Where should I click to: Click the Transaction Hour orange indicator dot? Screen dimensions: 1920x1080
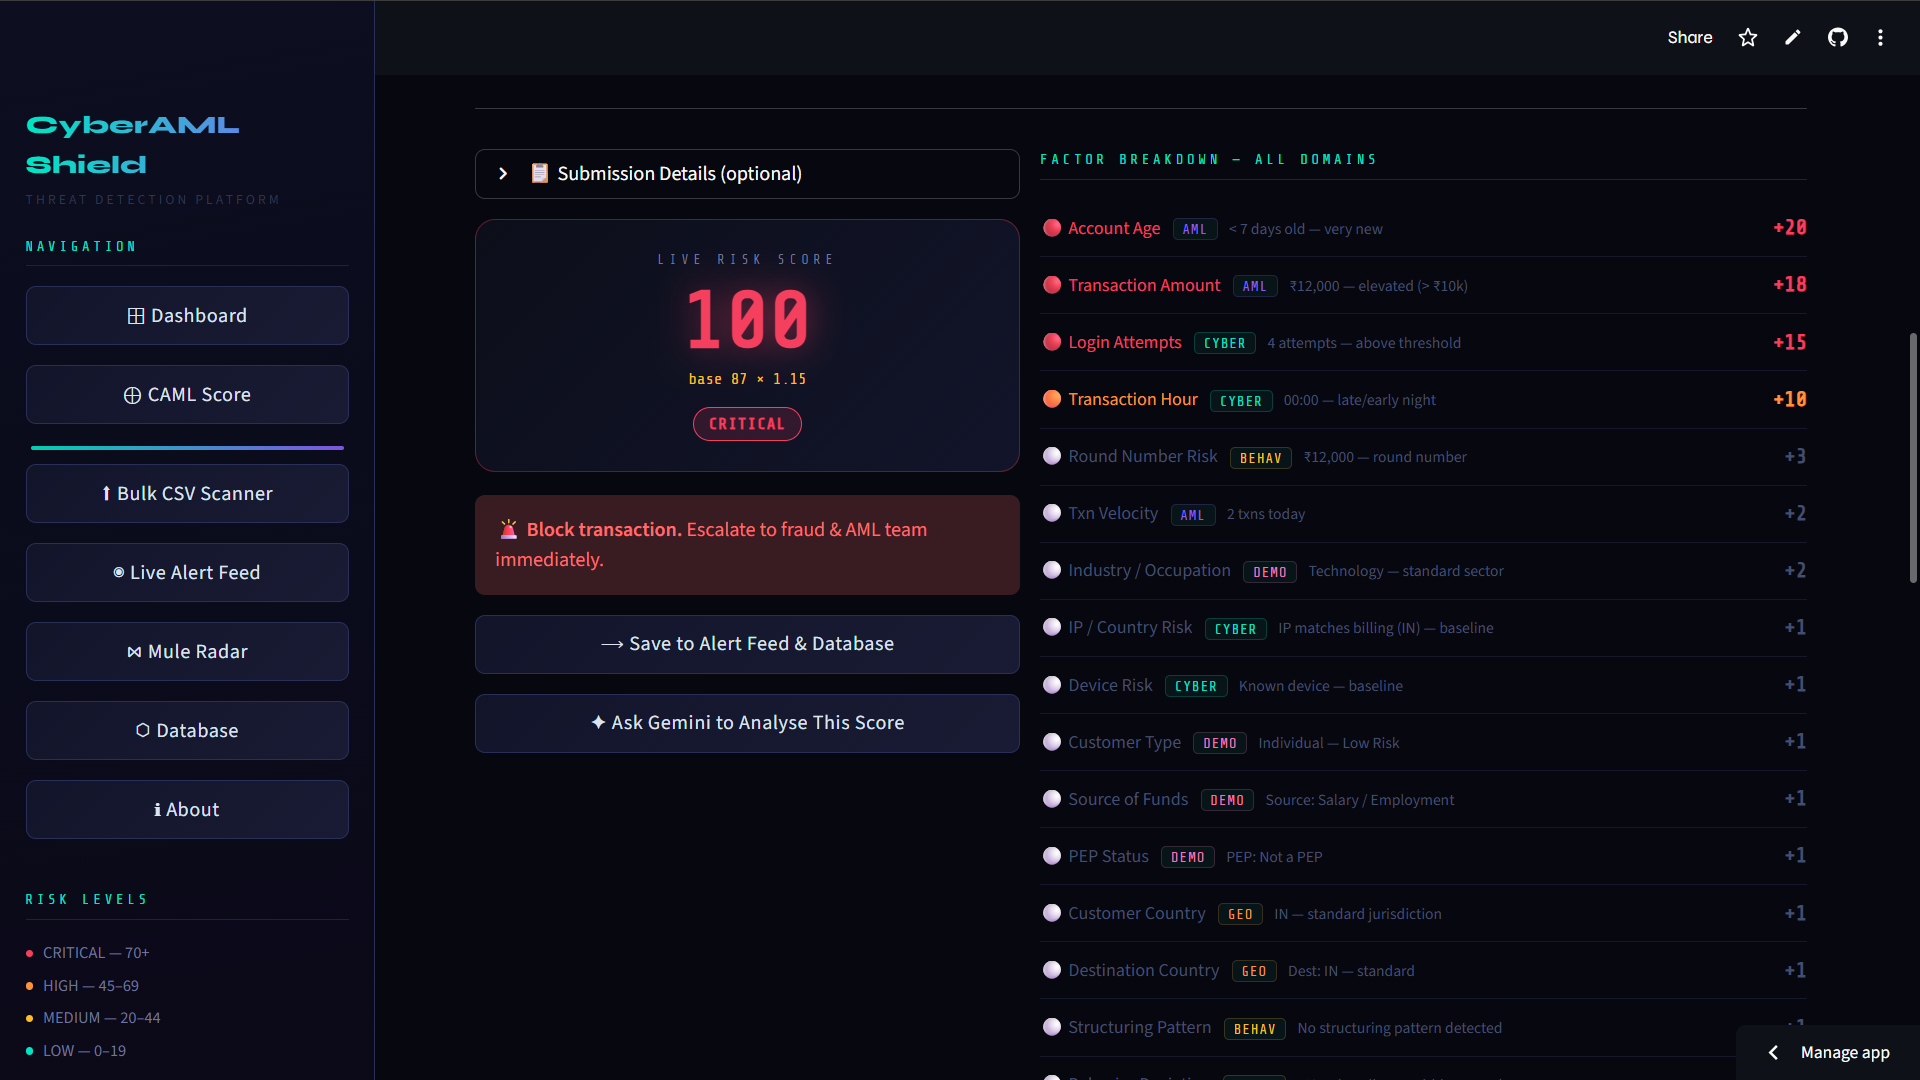[x=1051, y=399]
